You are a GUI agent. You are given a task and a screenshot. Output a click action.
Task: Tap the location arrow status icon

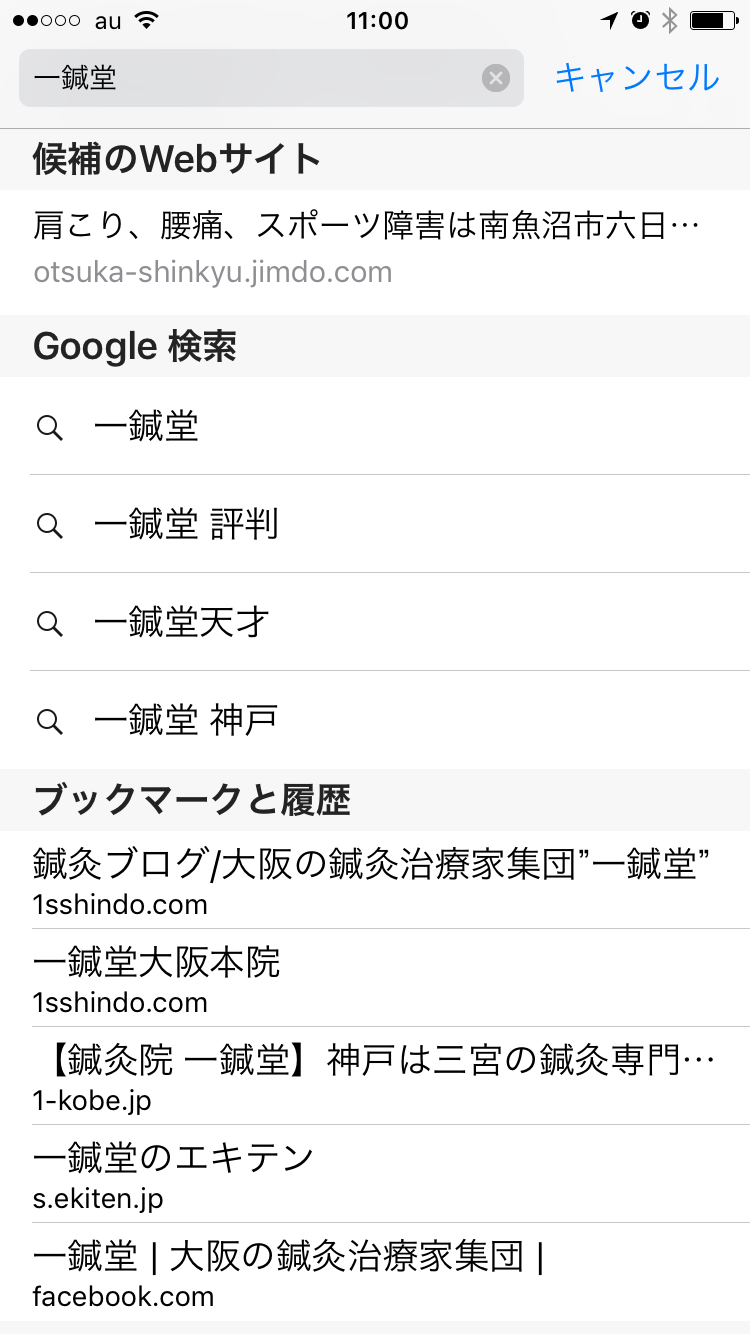click(x=609, y=21)
